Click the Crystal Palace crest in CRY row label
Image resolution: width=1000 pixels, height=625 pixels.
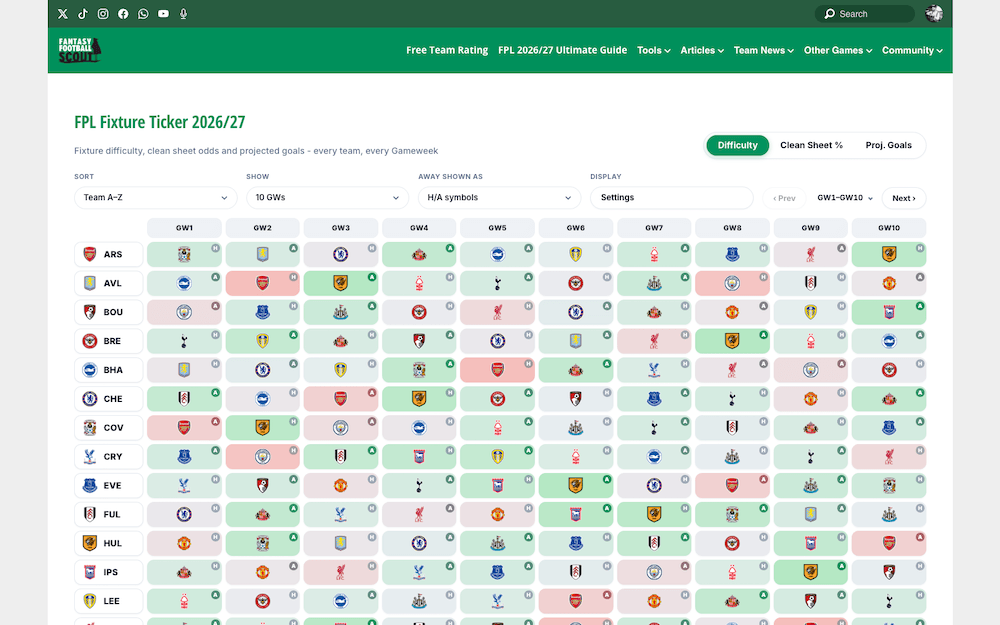[90, 457]
